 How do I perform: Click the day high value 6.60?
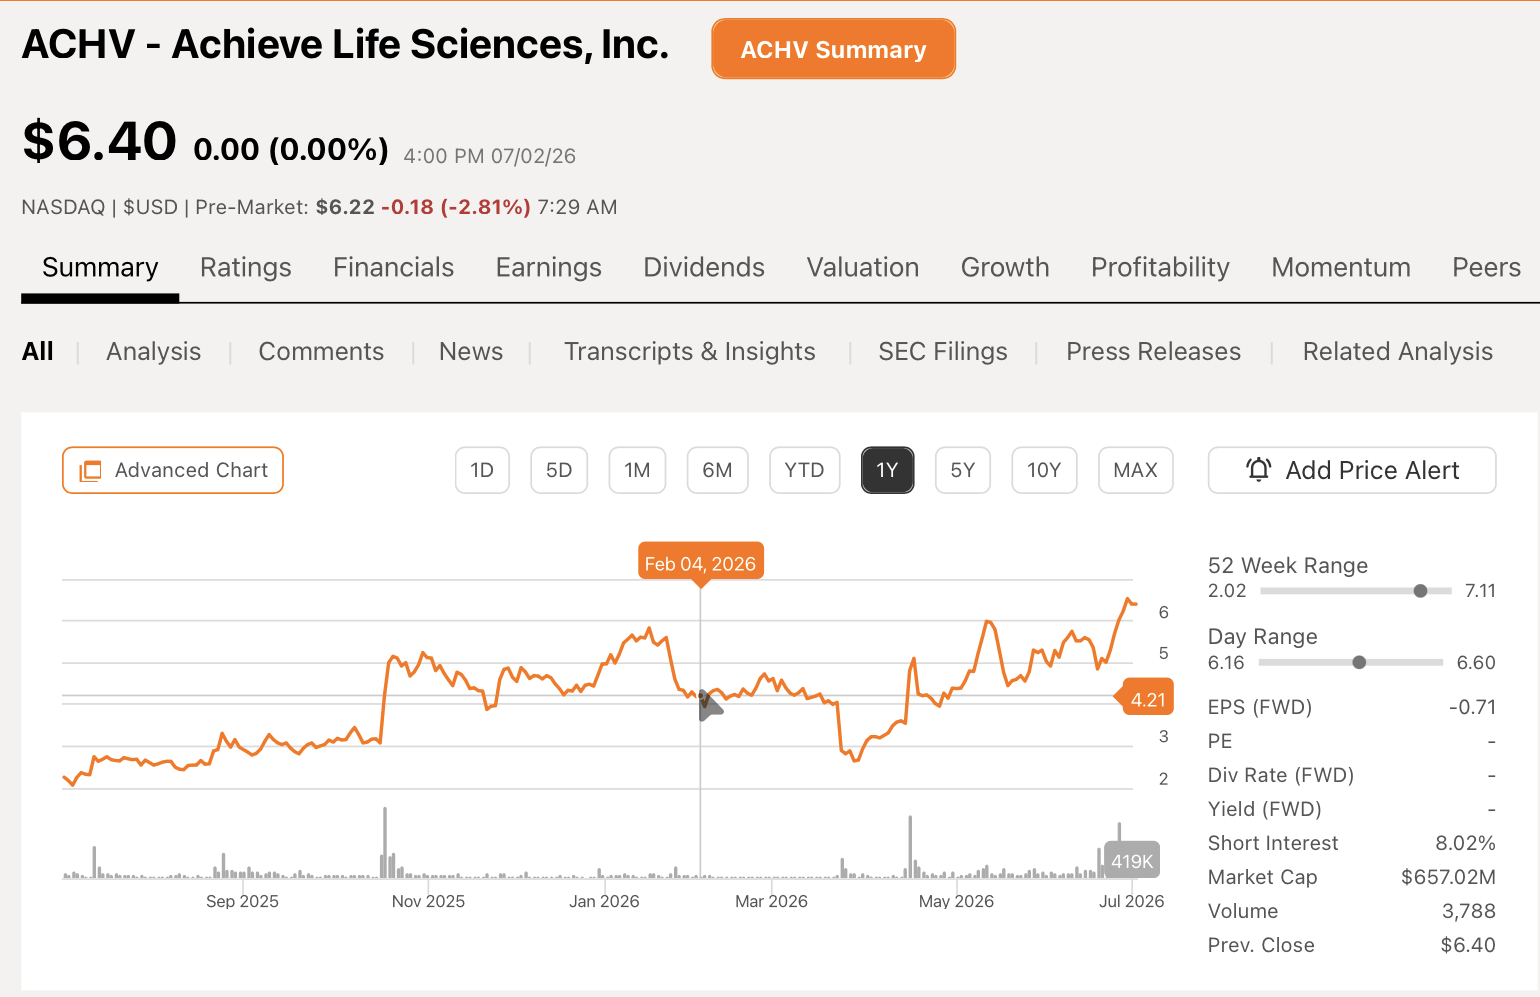coord(1476,663)
